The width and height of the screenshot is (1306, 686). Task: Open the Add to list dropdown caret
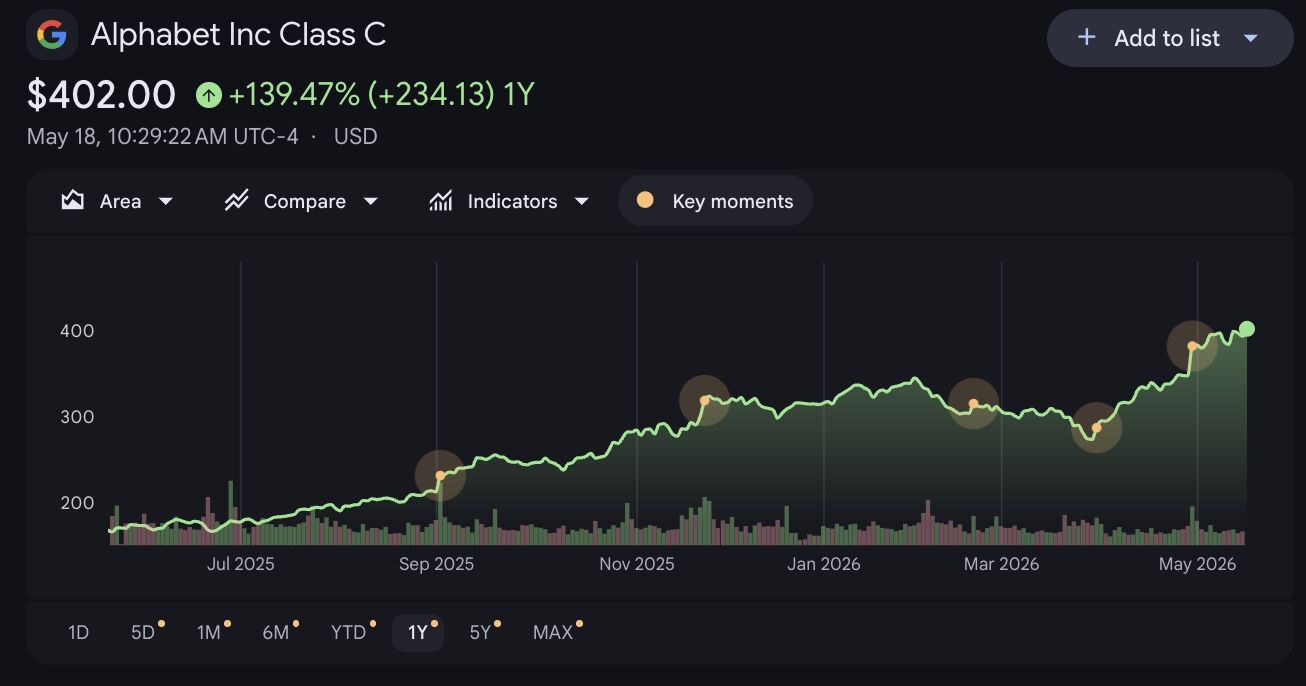(1250, 38)
